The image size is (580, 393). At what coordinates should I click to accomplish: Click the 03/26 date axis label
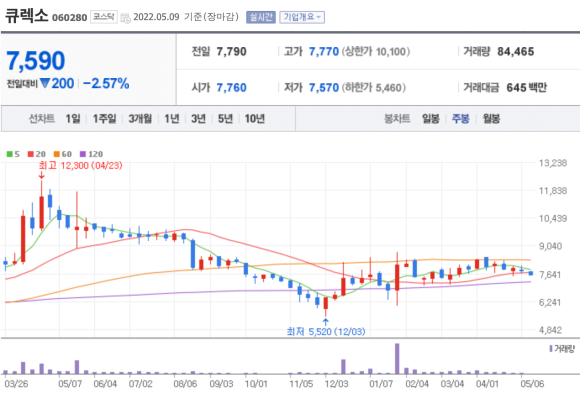(16, 384)
